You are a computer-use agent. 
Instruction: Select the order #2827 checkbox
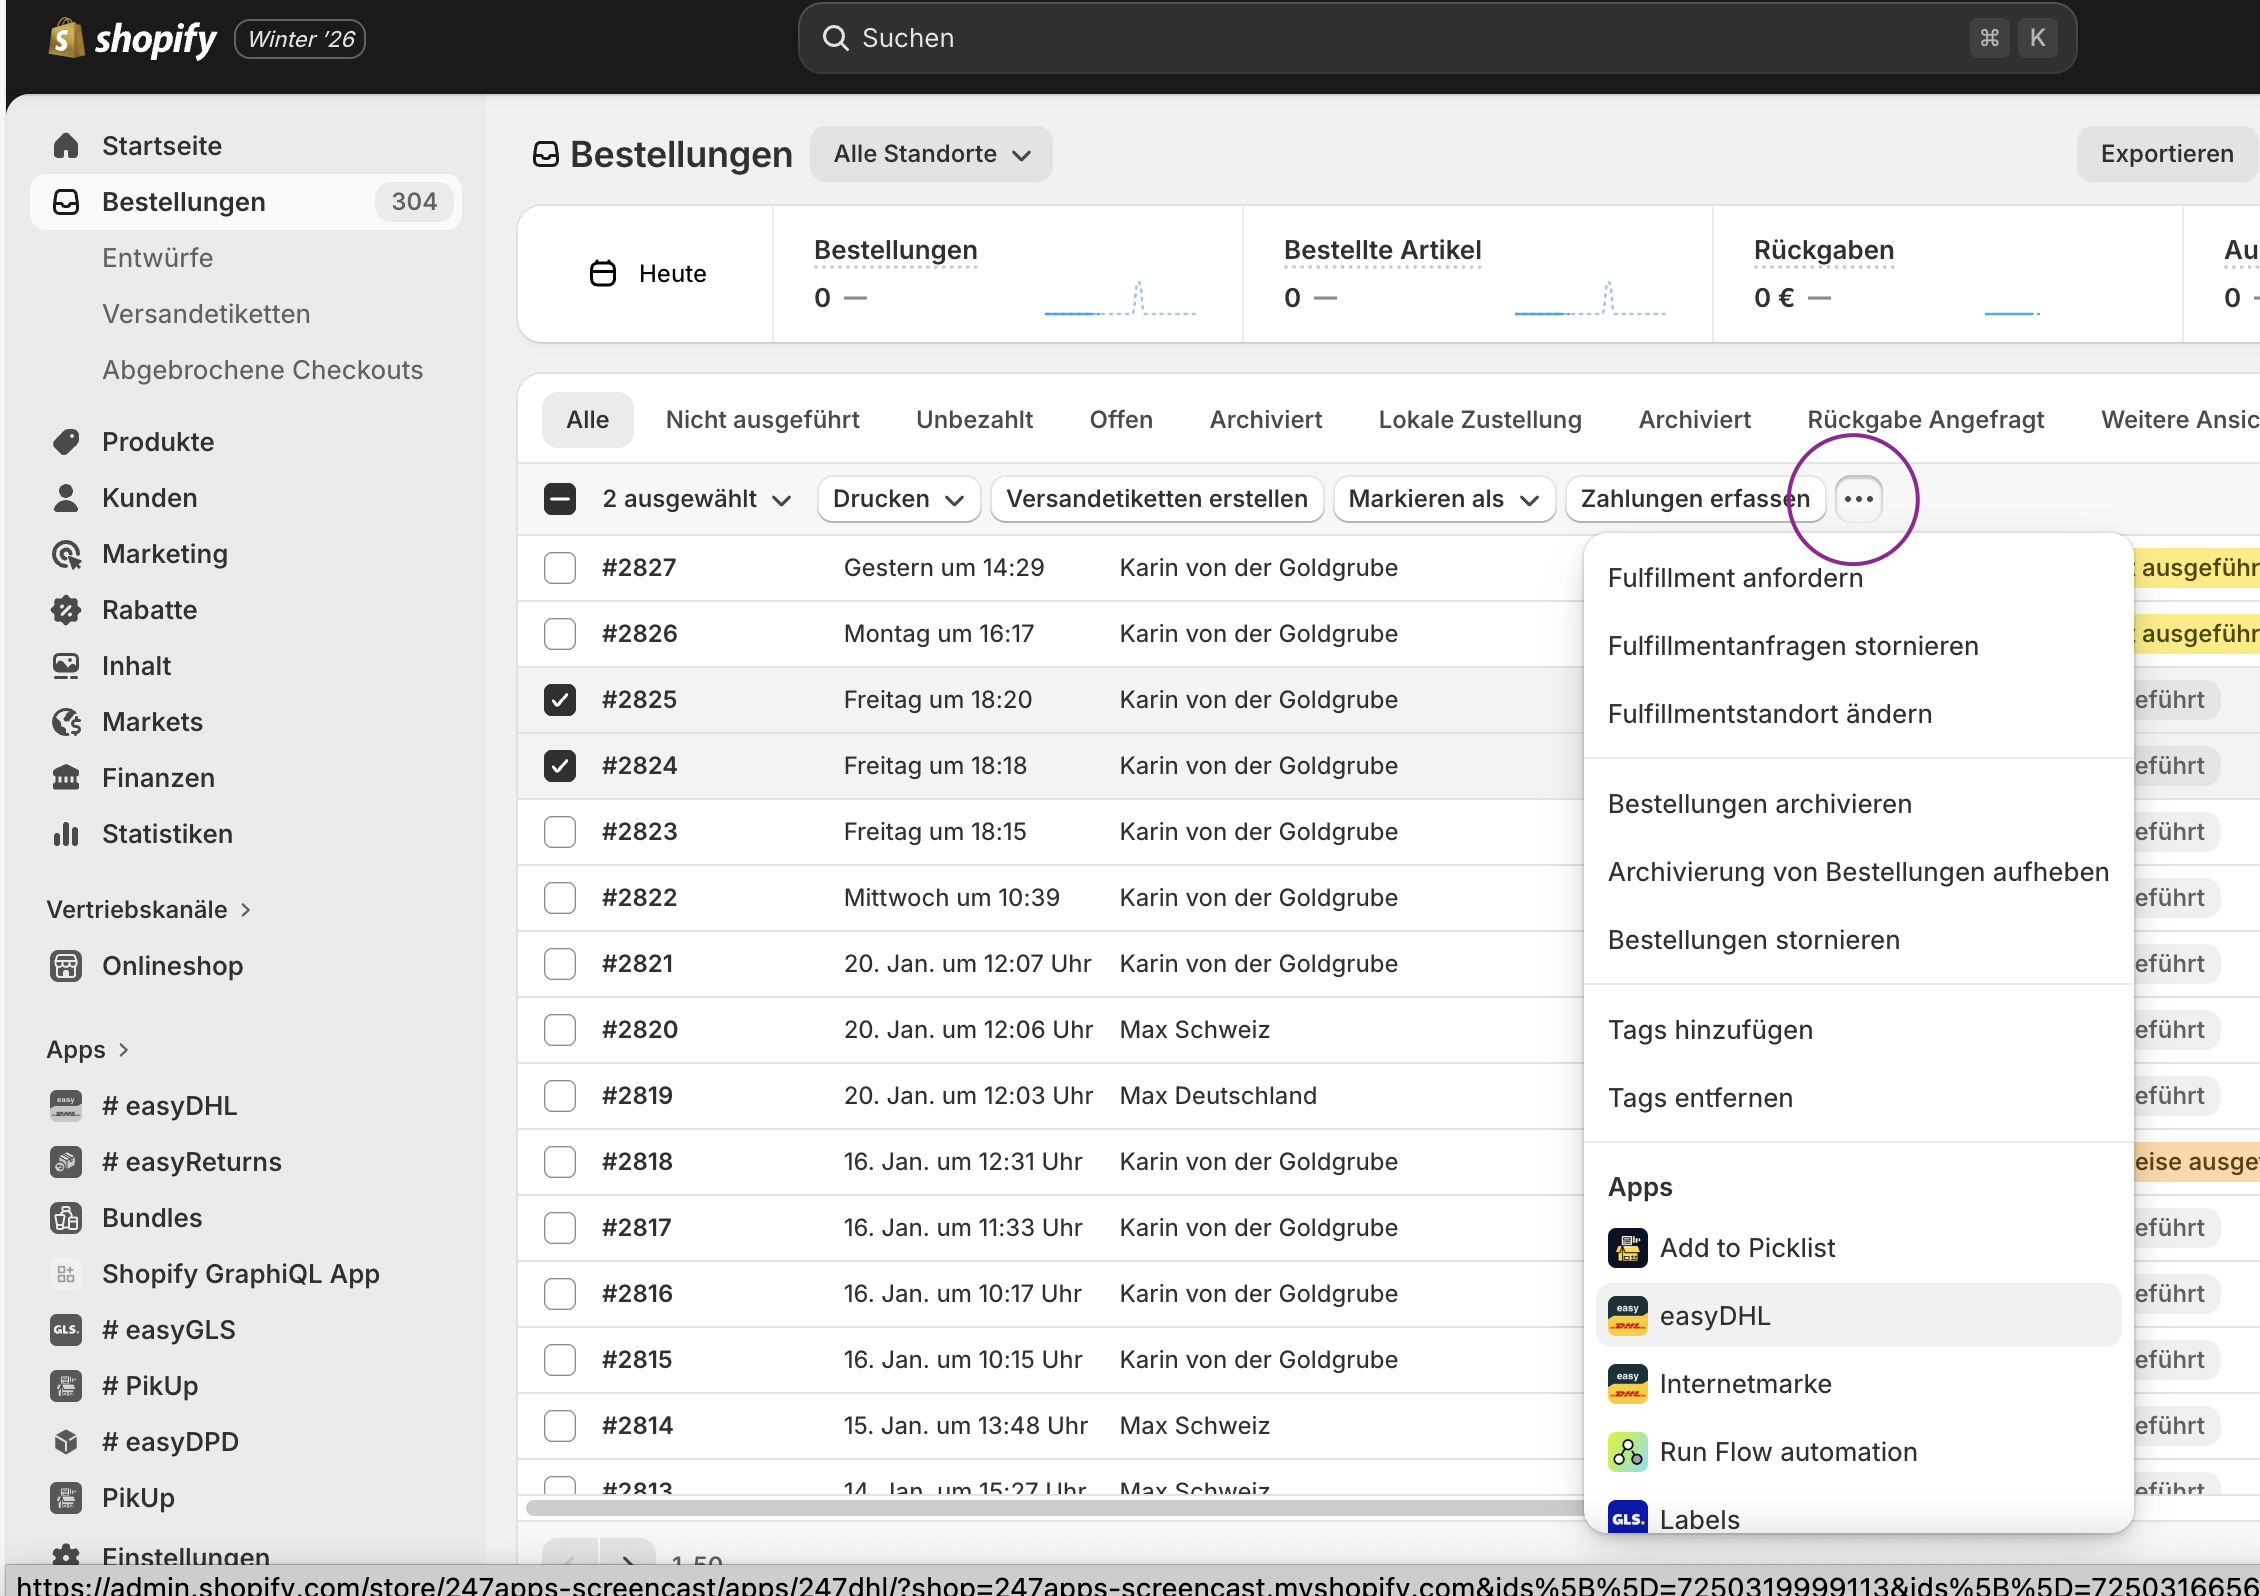[x=560, y=568]
